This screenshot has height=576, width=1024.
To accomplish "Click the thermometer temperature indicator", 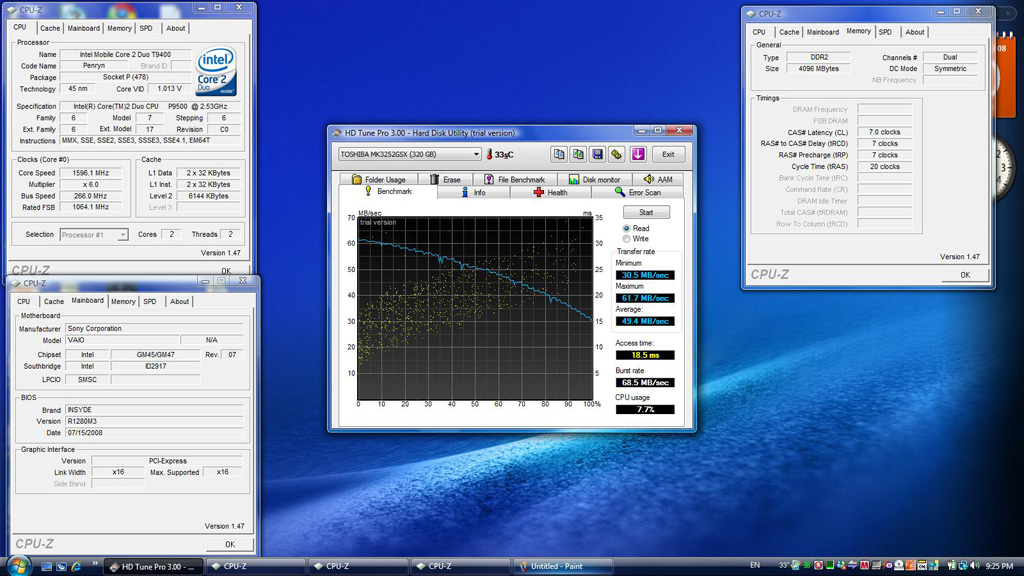I will pyautogui.click(x=490, y=155).
